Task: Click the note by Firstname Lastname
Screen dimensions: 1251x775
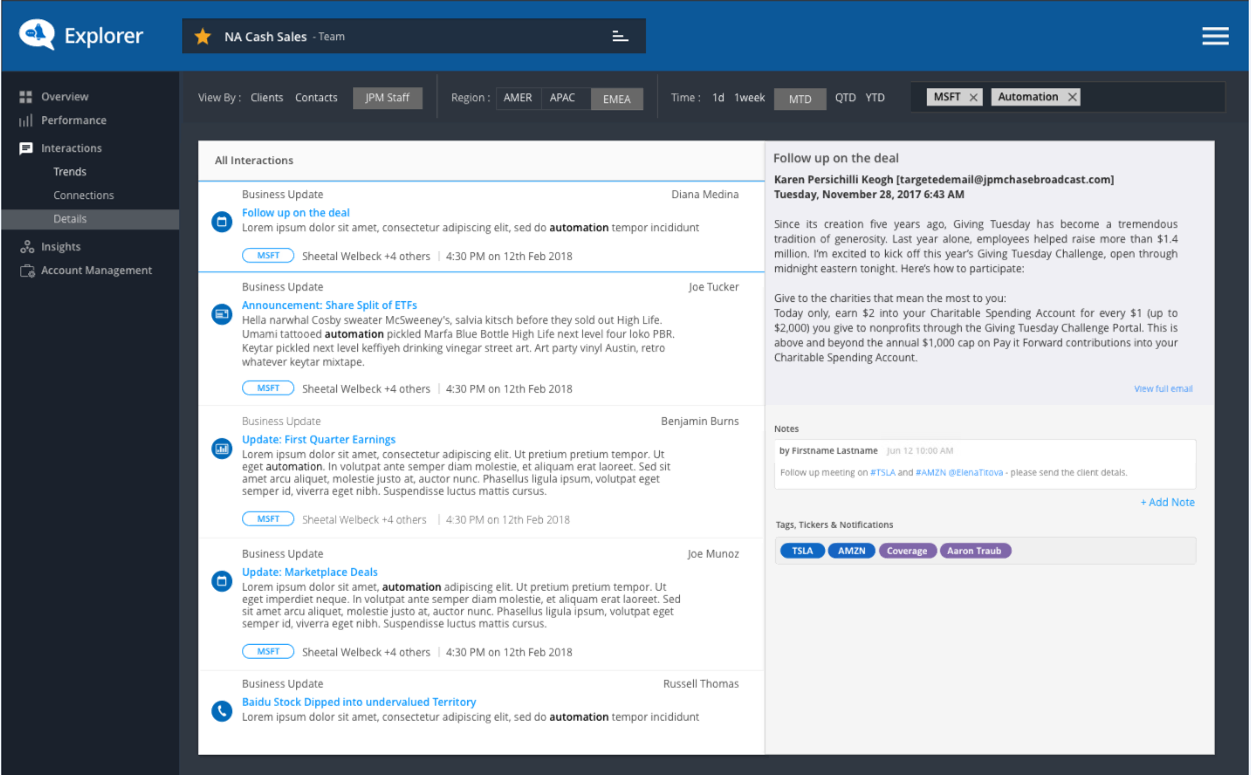Action: pos(985,463)
